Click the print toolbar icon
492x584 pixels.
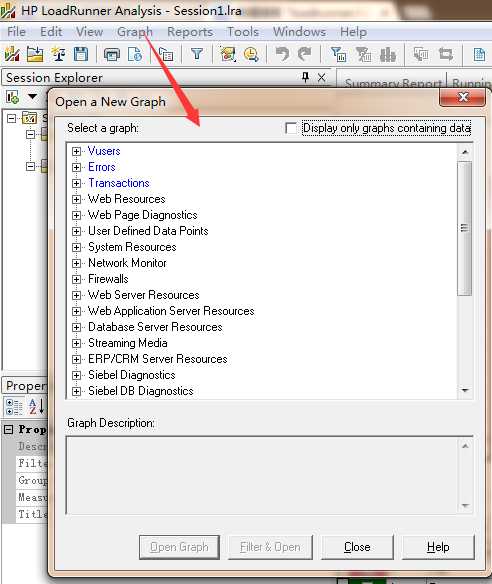pos(112,54)
